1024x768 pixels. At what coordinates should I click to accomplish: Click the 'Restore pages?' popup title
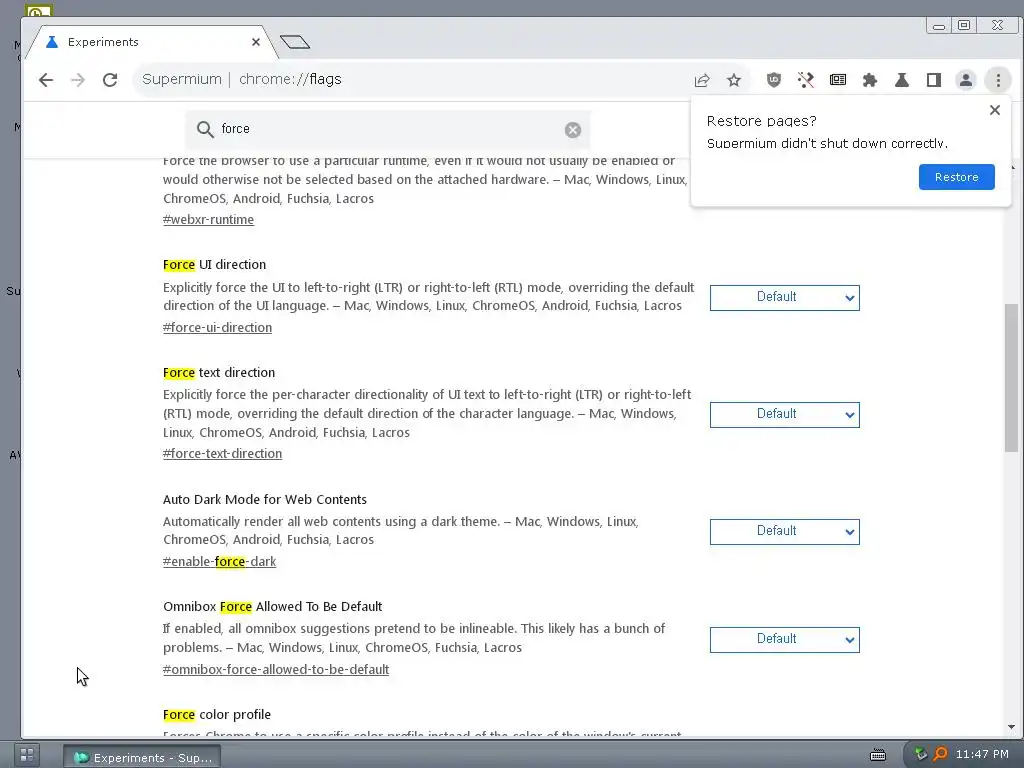[x=761, y=121]
